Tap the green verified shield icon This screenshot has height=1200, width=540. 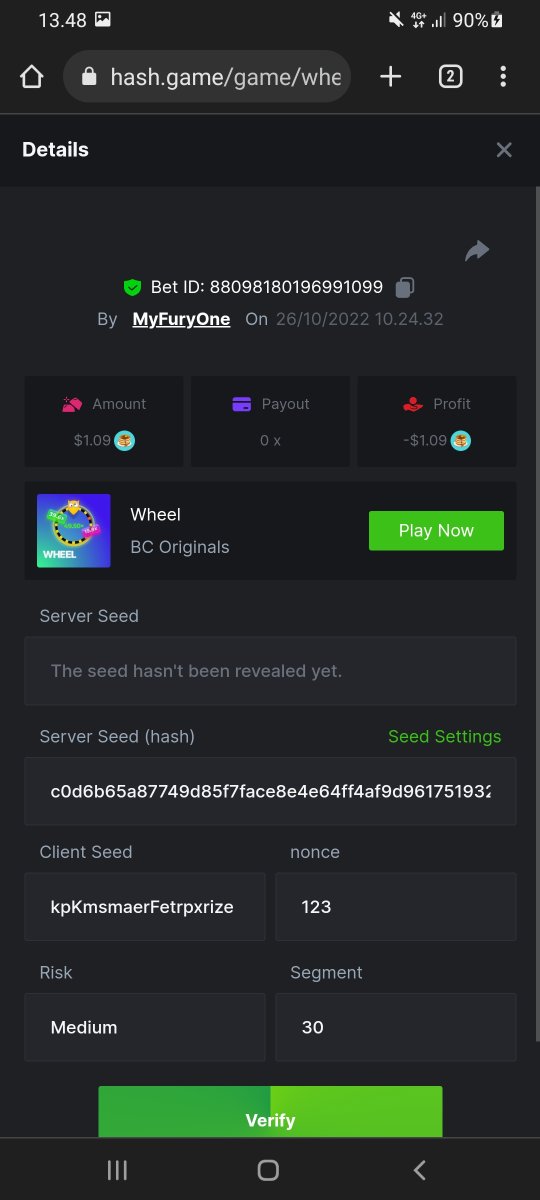click(x=132, y=288)
